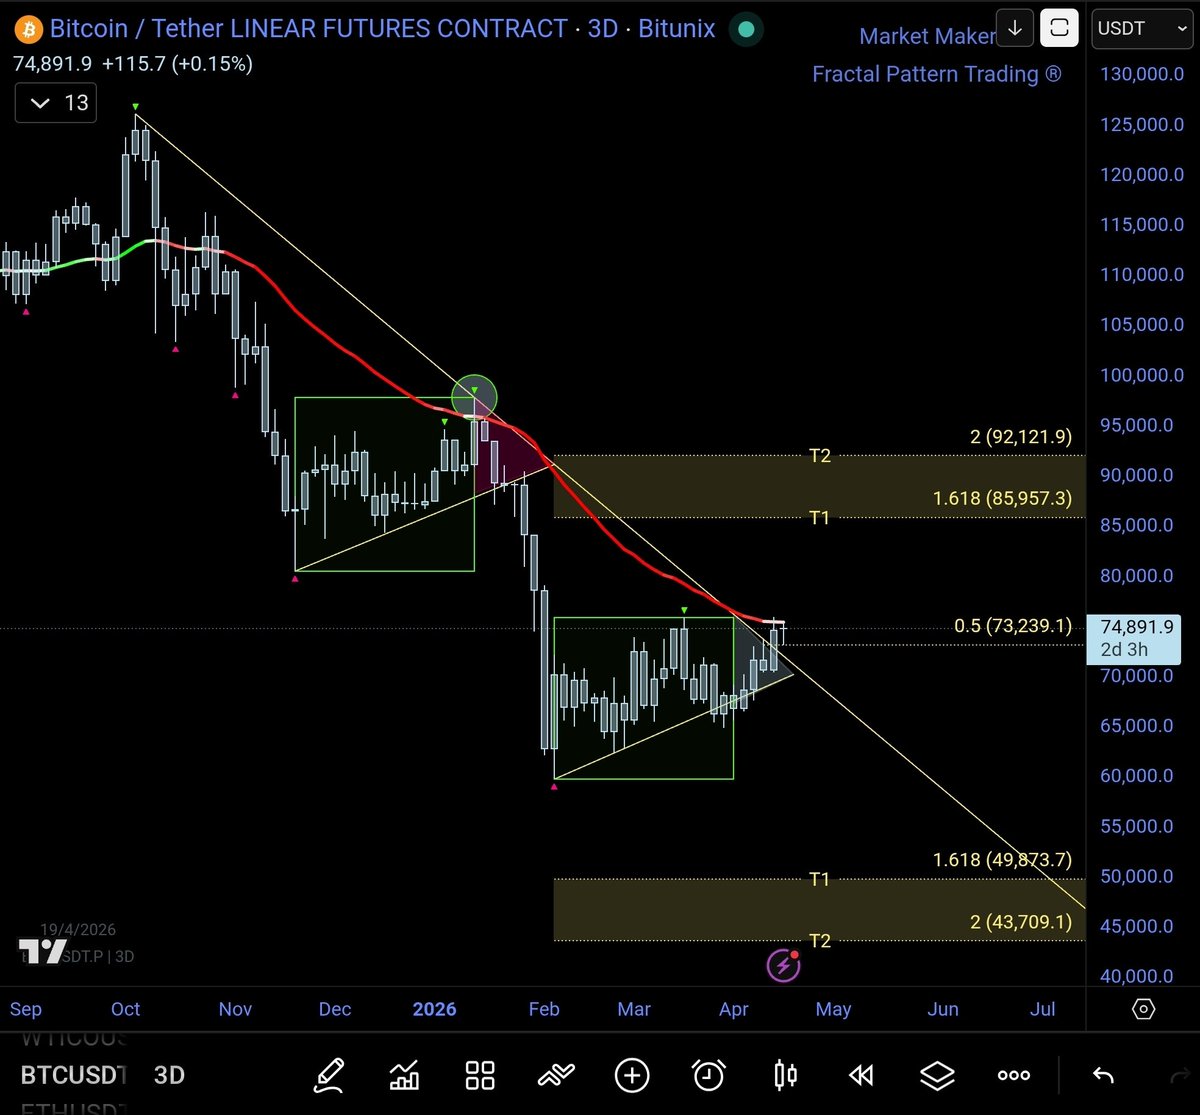Viewport: 1200px width, 1115px height.
Task: Switch to the 3D timeframe tab
Action: [x=168, y=1075]
